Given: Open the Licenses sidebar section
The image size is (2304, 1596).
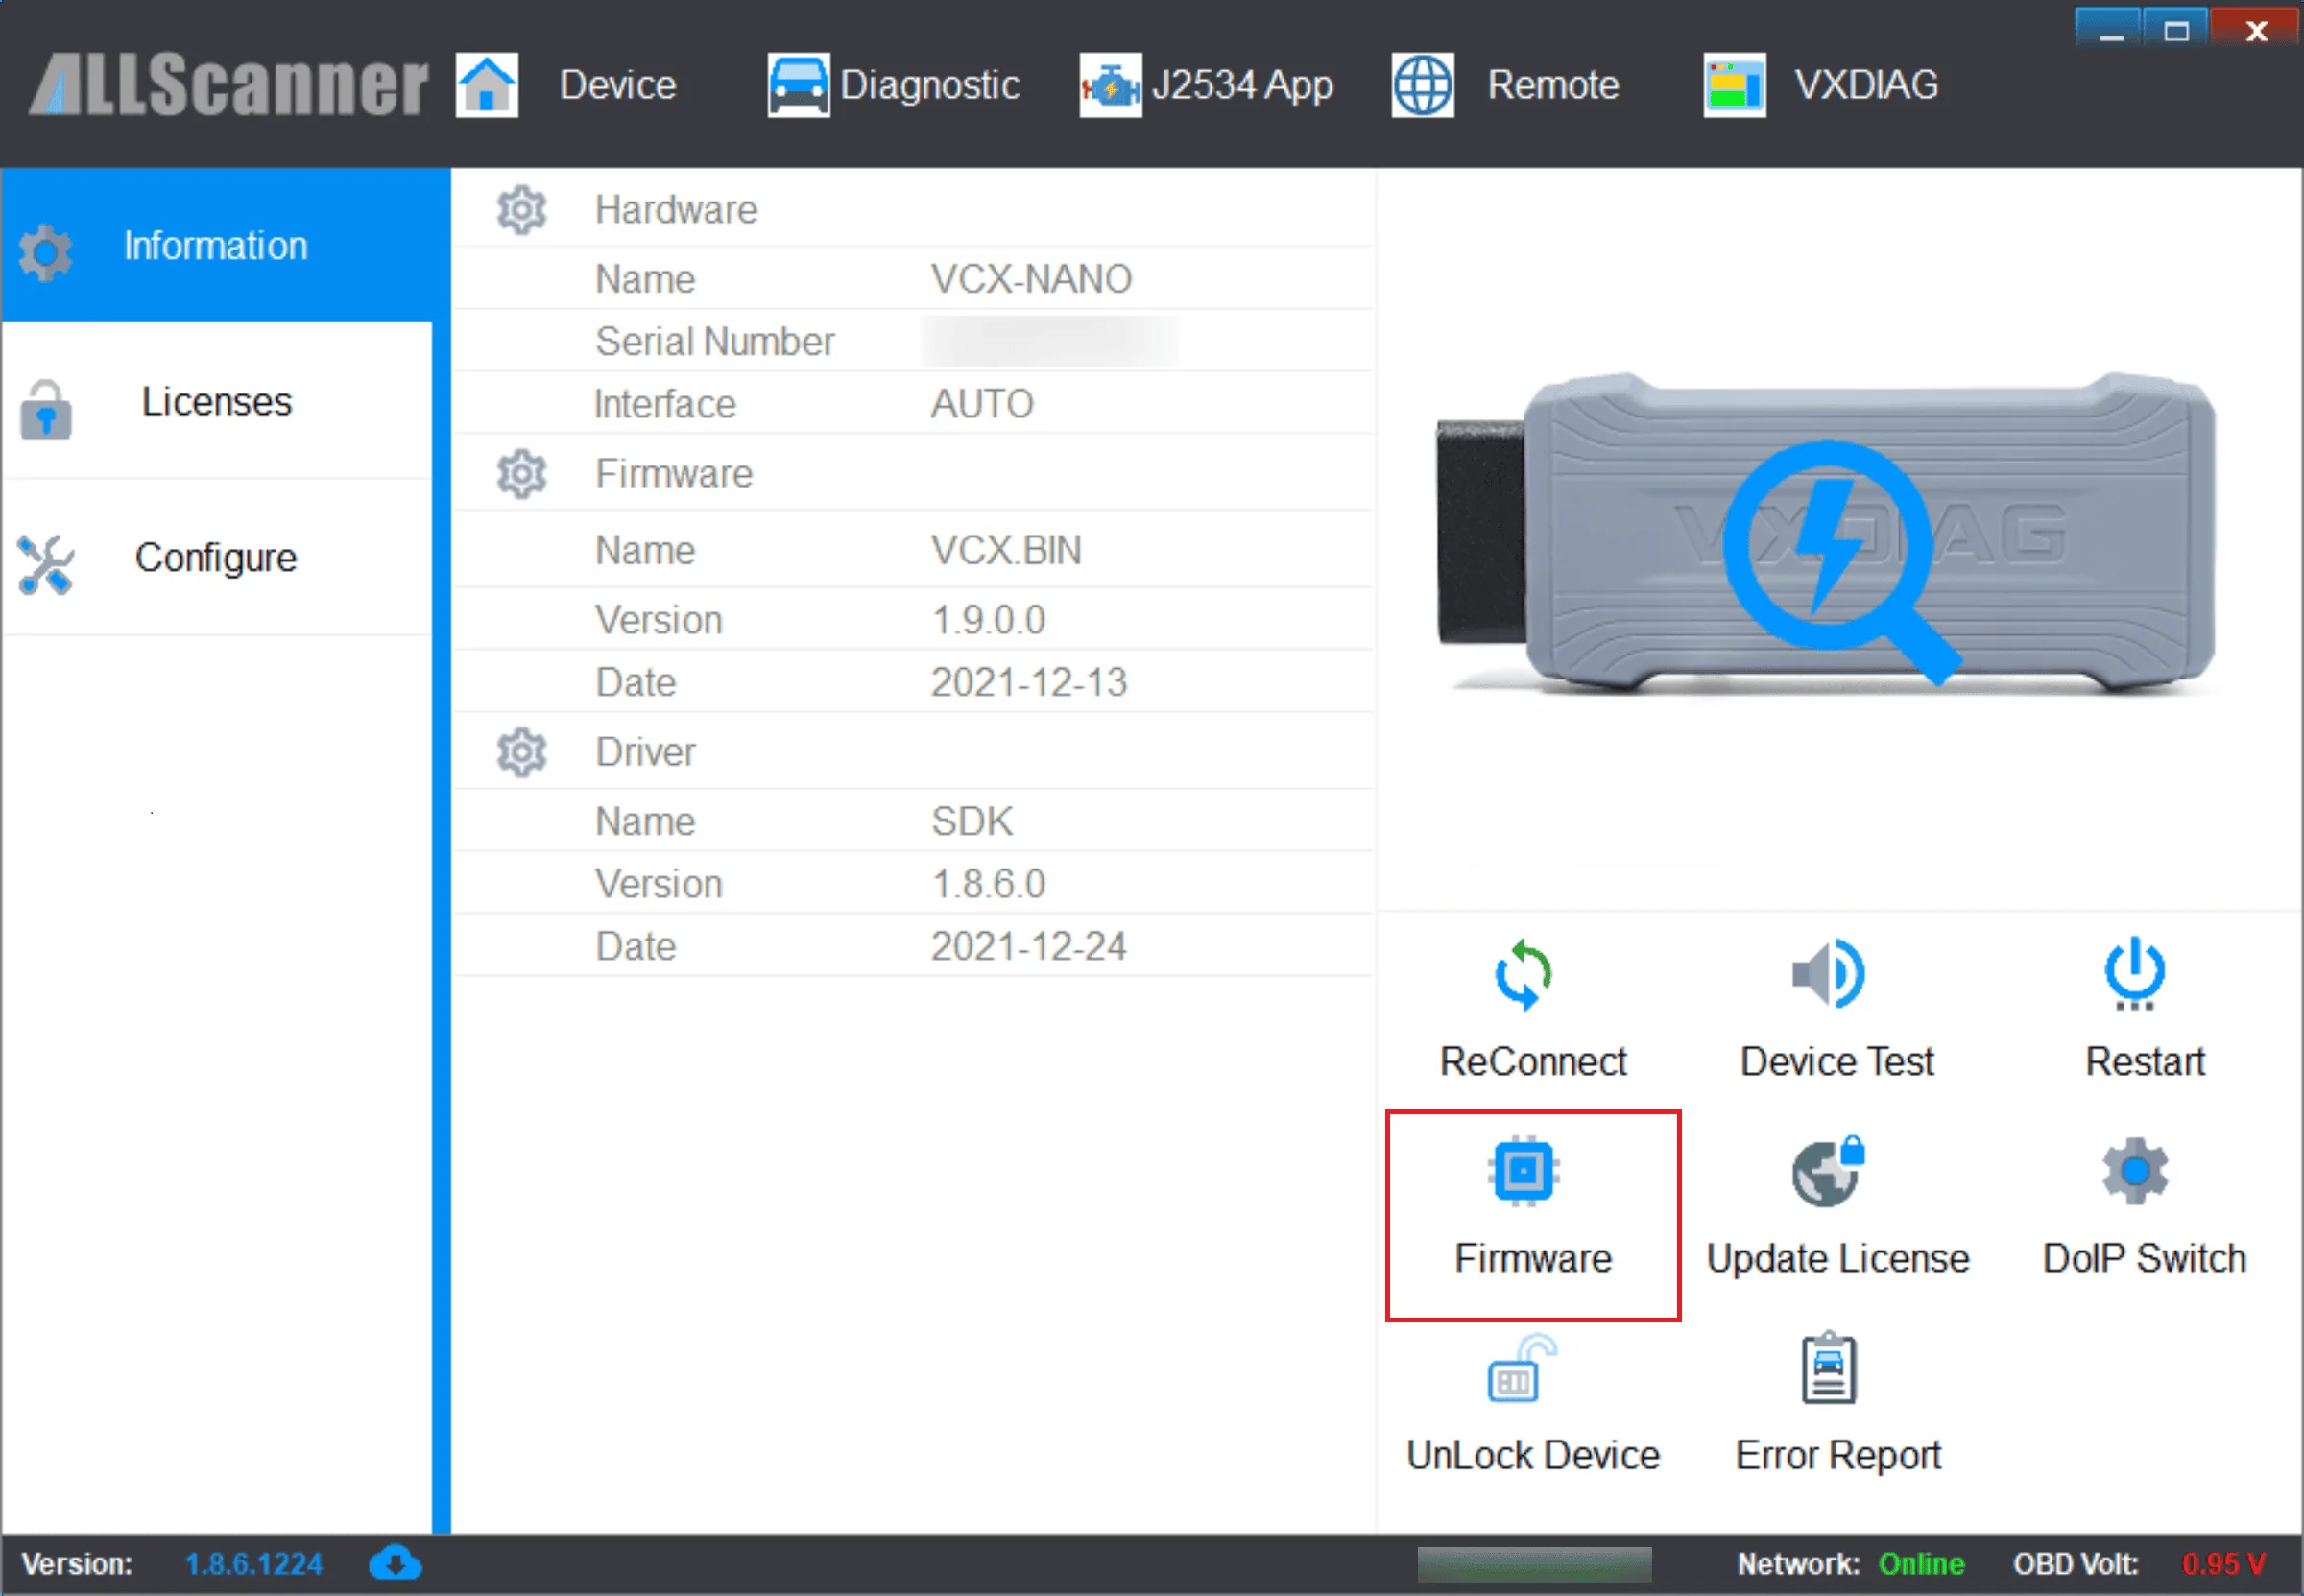Looking at the screenshot, I should pos(215,402).
